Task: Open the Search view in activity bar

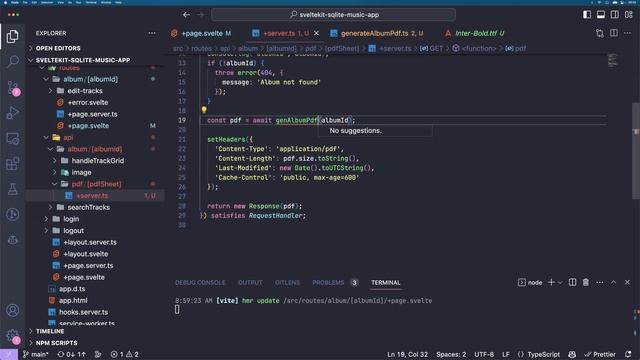Action: (13, 62)
